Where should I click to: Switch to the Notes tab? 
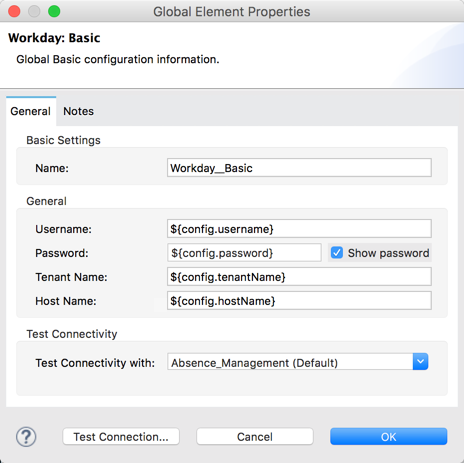point(78,111)
